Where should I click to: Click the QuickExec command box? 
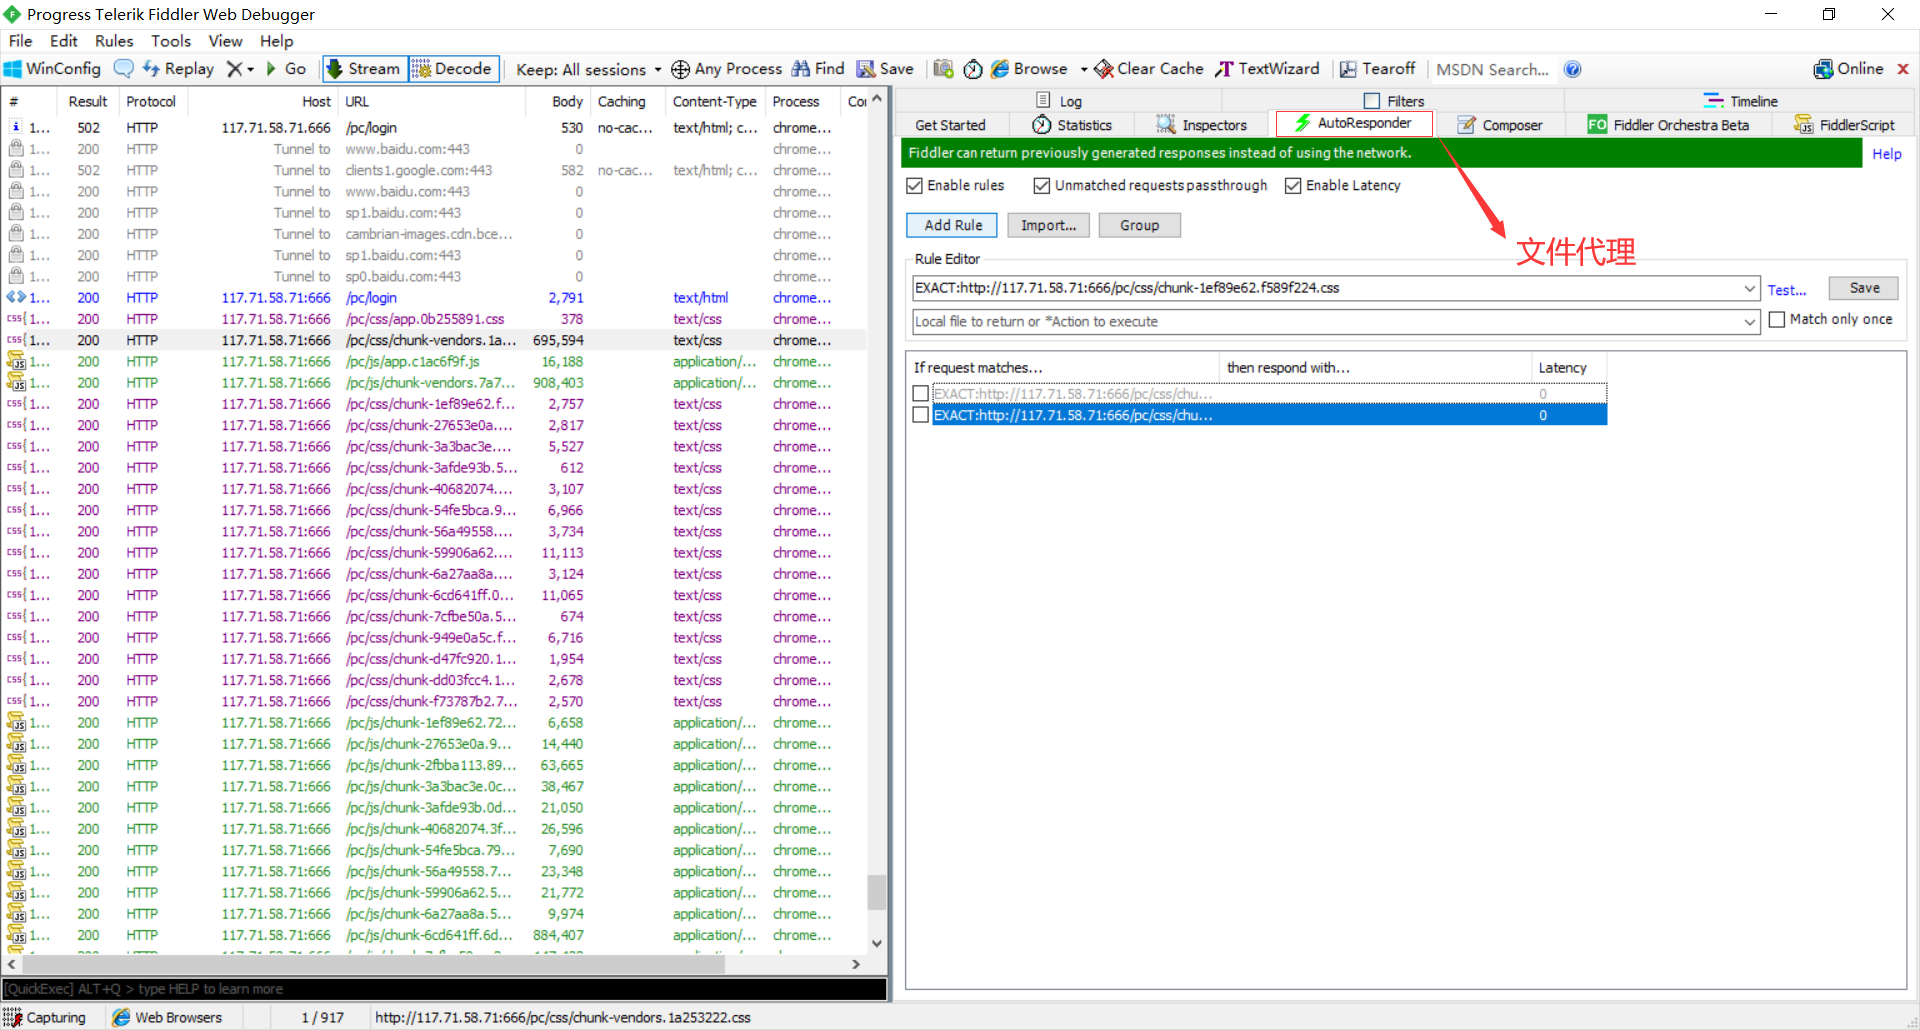pyautogui.click(x=444, y=989)
